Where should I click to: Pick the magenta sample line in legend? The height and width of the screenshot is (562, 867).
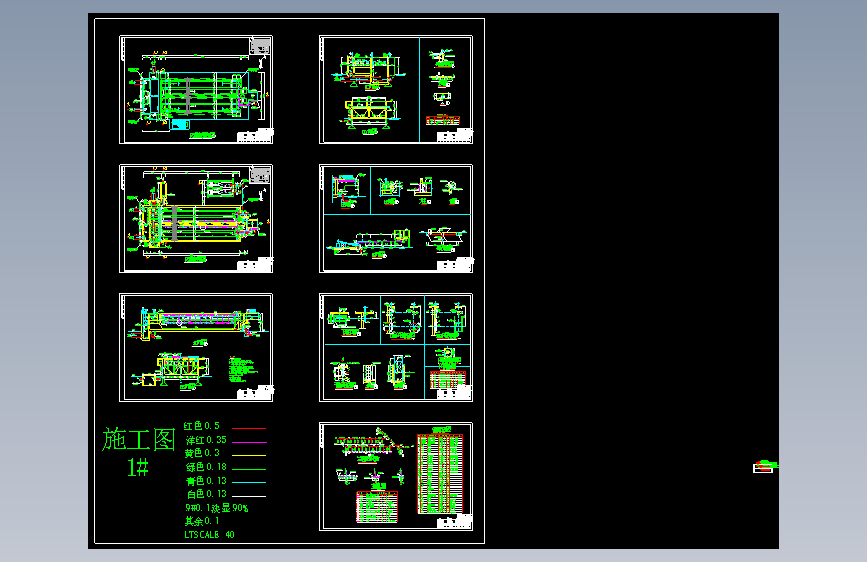coord(249,442)
